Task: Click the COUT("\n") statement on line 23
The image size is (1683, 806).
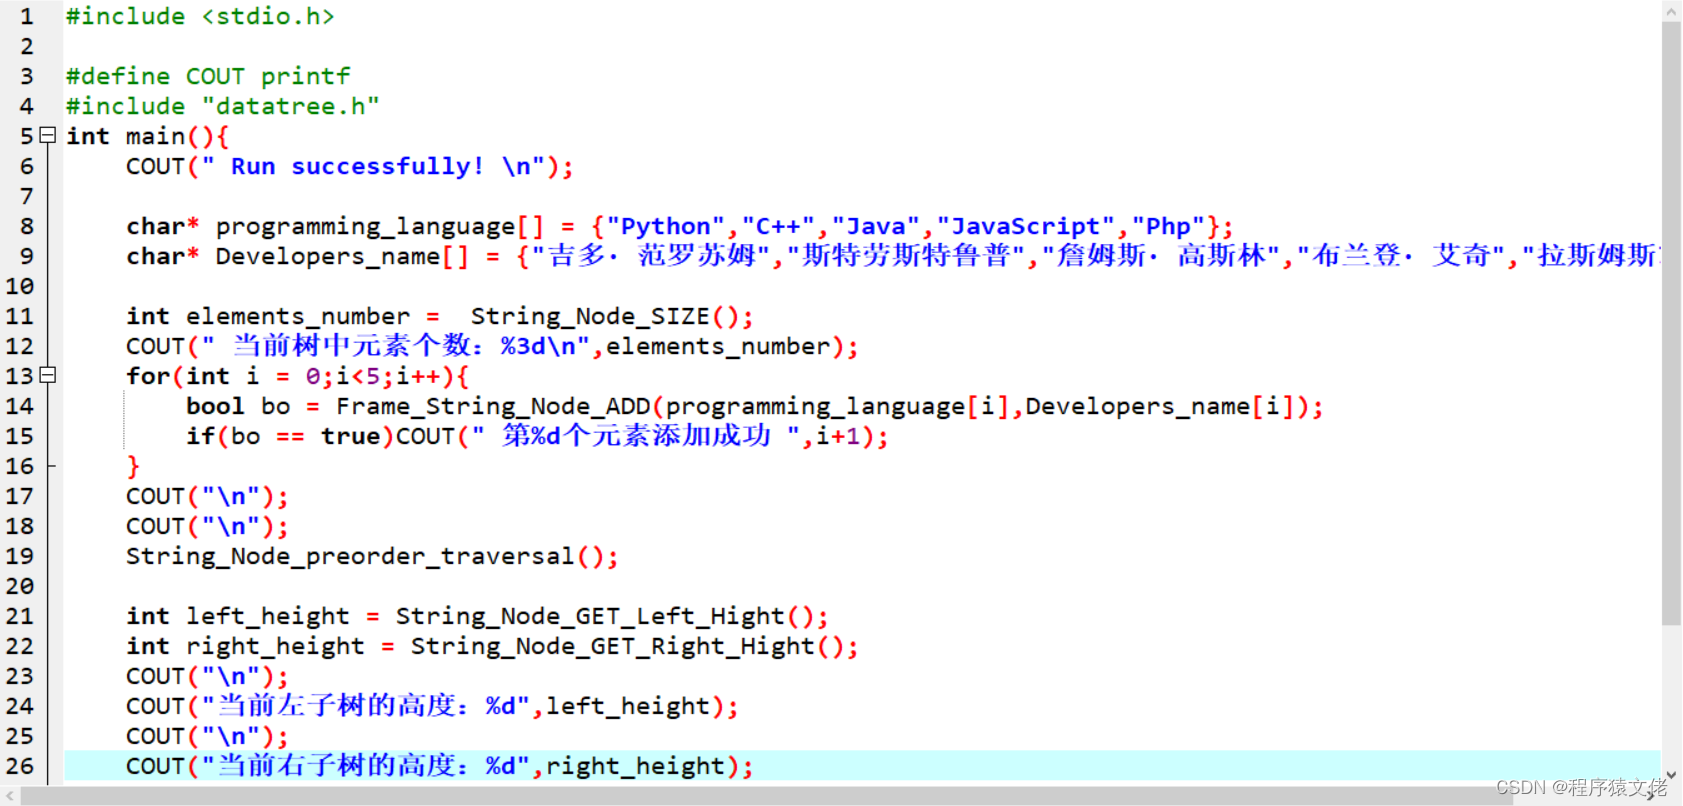Action: [x=207, y=677]
